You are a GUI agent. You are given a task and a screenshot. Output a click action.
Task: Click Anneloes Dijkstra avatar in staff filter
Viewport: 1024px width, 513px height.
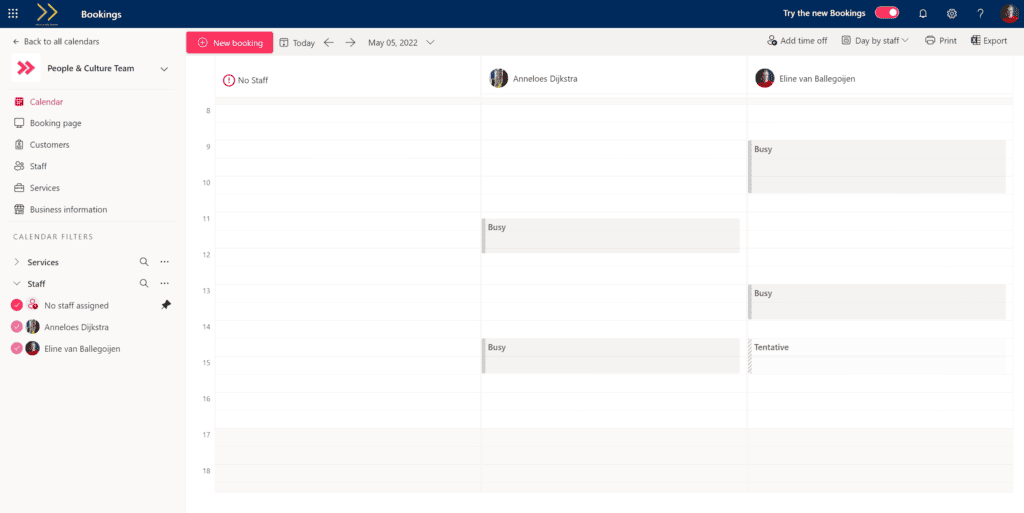(x=33, y=327)
